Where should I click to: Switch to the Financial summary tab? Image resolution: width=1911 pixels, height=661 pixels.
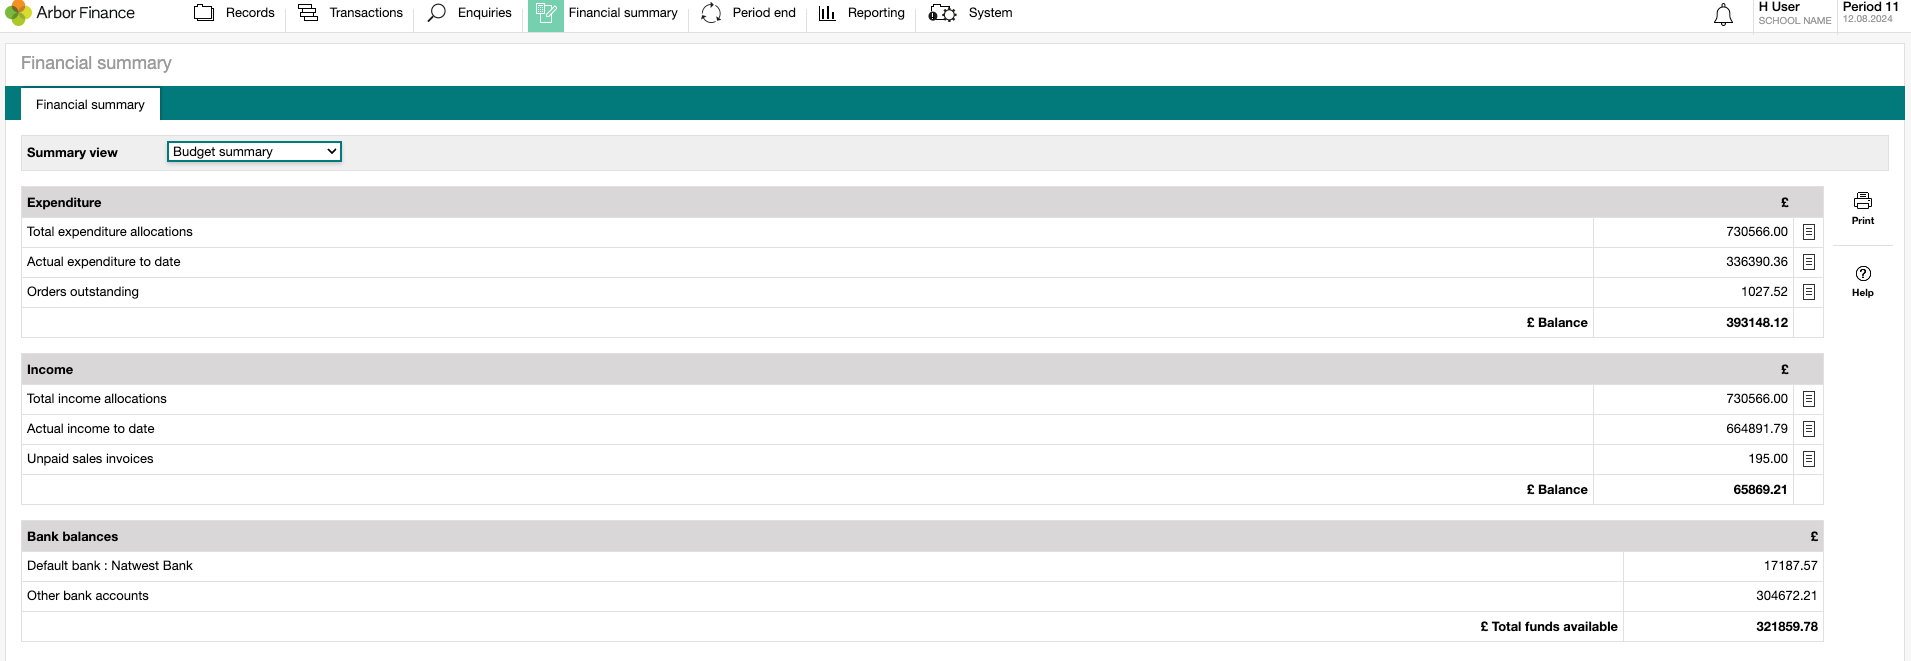[x=90, y=104]
